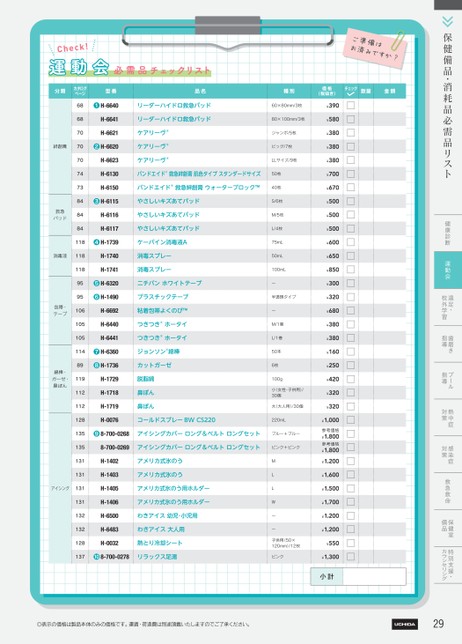The width and height of the screenshot is (462, 644).
Task: Click product name ジョンソン綿棒
Action: click(x=158, y=352)
